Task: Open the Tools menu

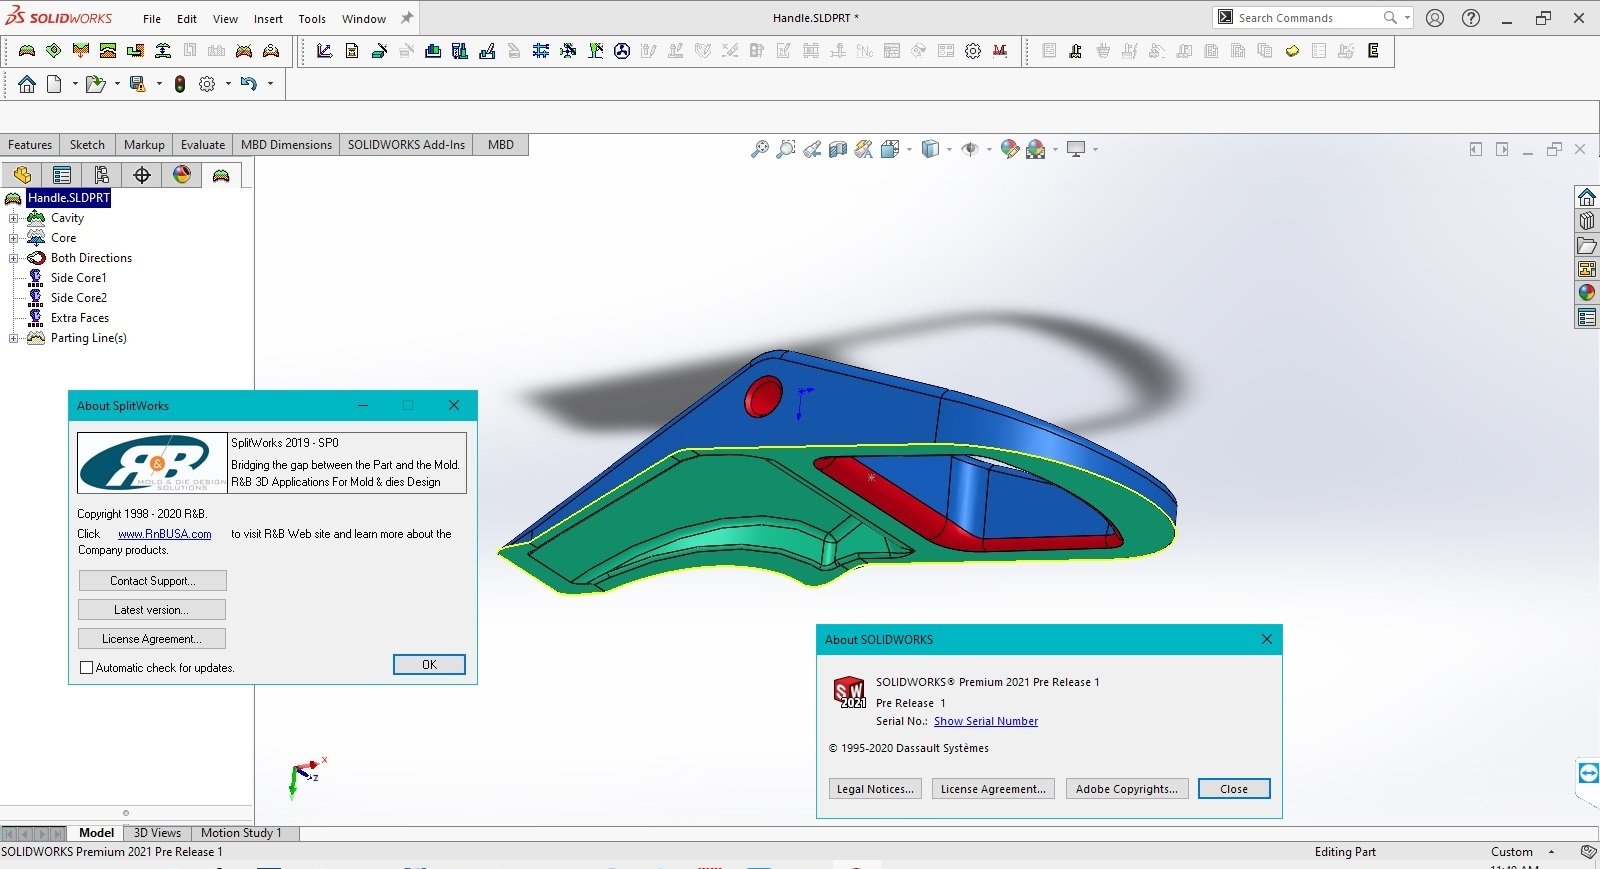Action: point(312,19)
